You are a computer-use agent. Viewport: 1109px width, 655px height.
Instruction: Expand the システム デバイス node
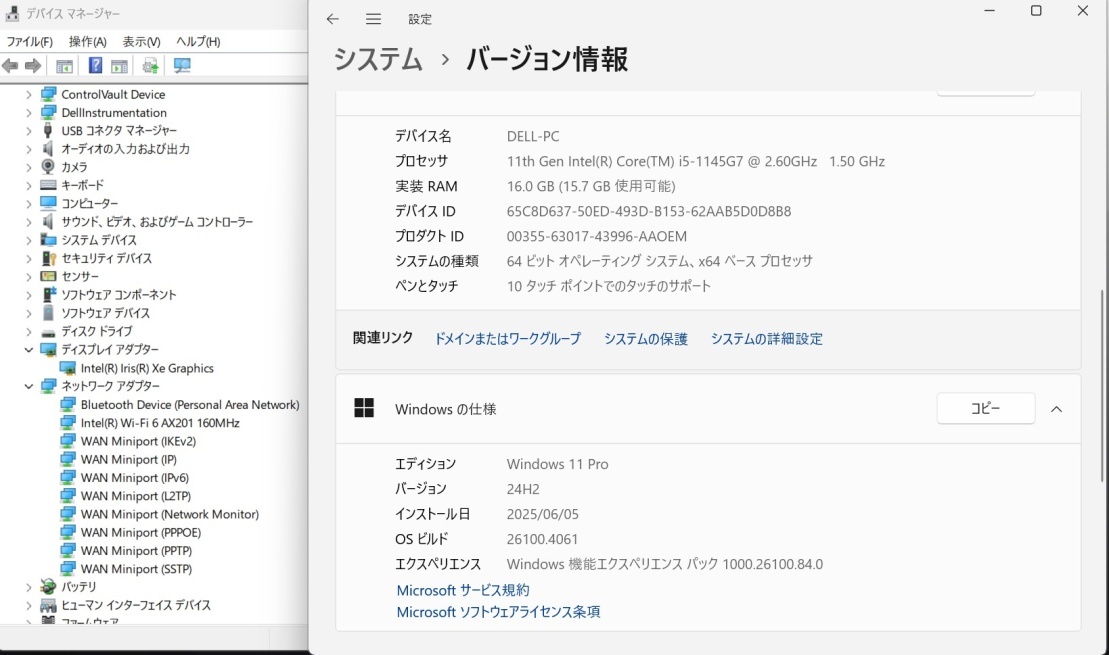tap(28, 240)
